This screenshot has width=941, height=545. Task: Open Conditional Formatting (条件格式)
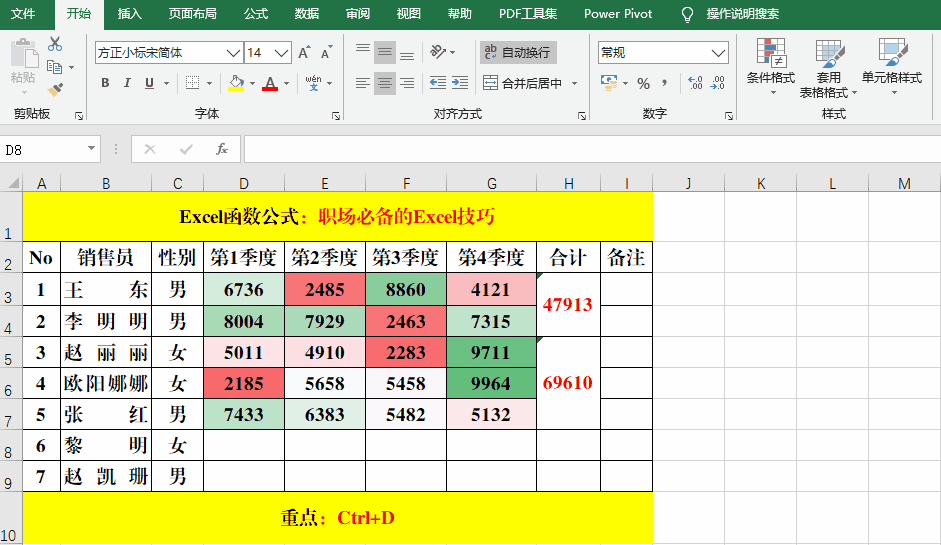[771, 67]
